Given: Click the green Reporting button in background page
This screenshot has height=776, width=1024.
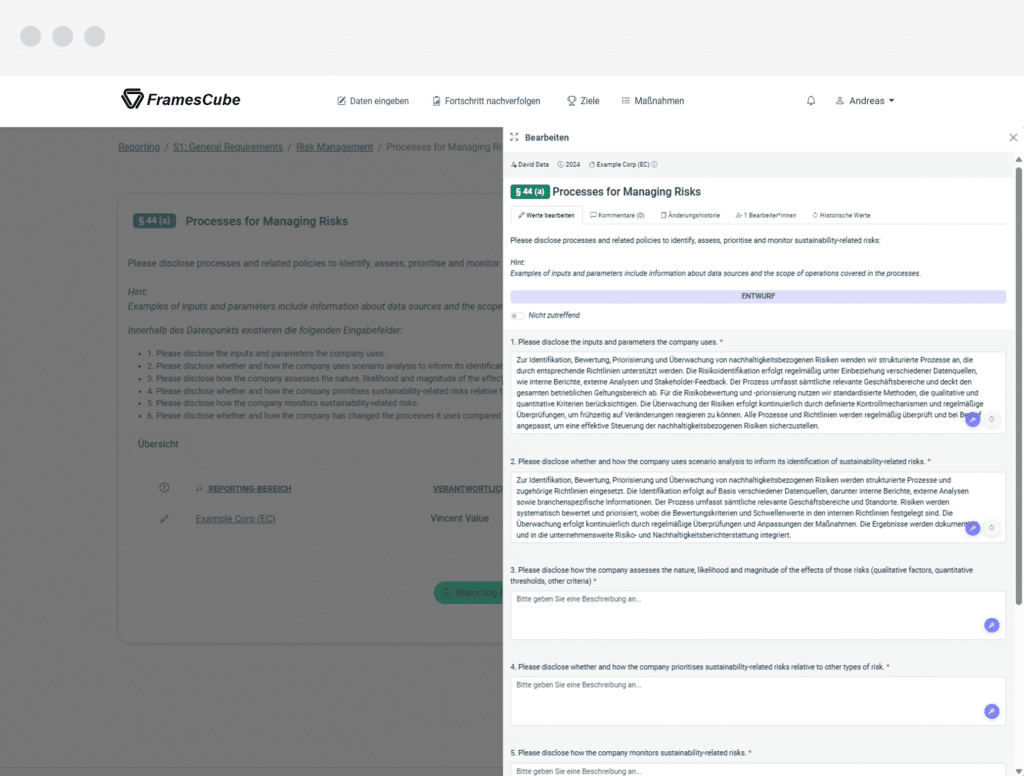Looking at the screenshot, I should 469,592.
